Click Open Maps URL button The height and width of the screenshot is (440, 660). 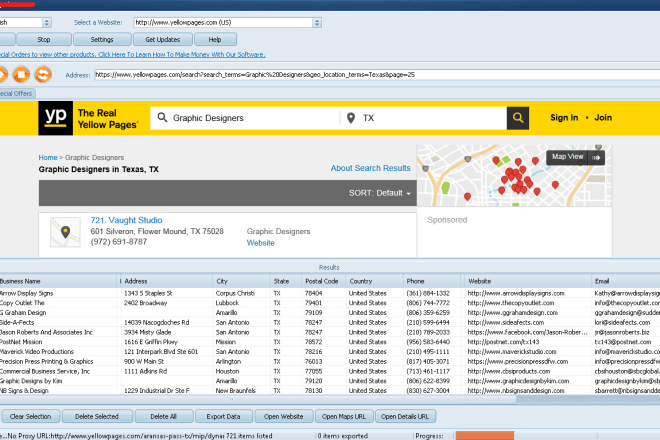[x=344, y=416]
